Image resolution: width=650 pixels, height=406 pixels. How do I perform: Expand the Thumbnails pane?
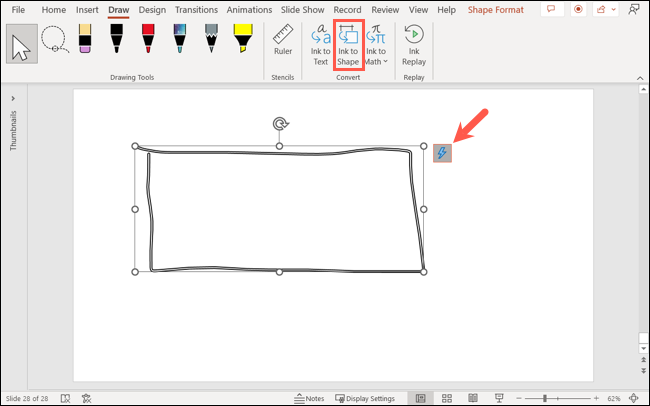pos(13,99)
